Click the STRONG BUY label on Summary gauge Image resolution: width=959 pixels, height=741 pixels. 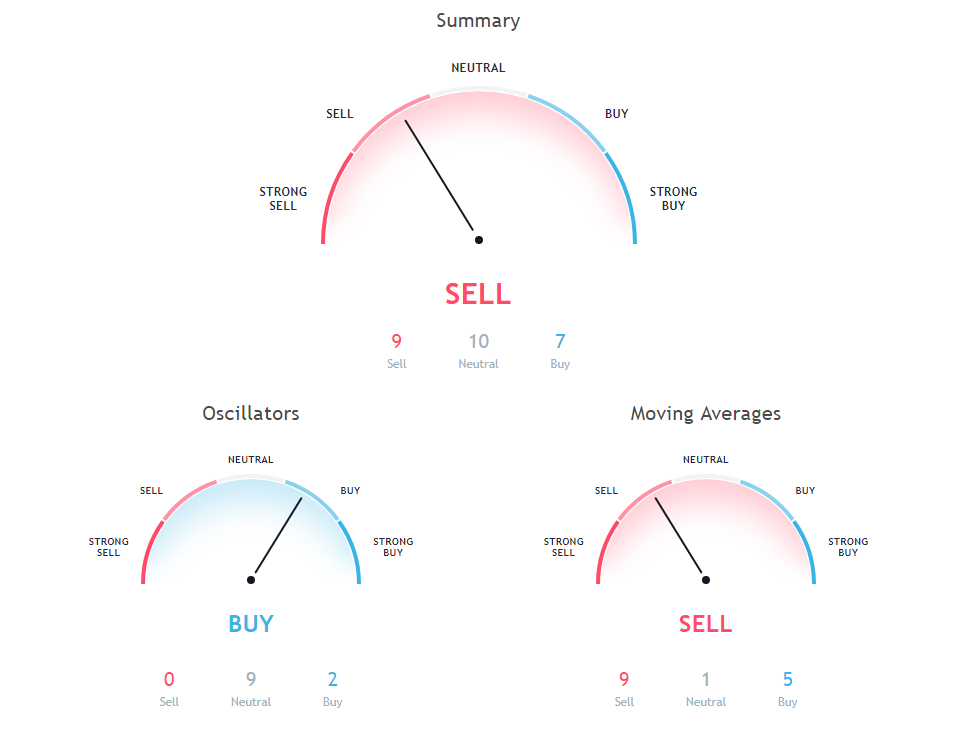673,198
